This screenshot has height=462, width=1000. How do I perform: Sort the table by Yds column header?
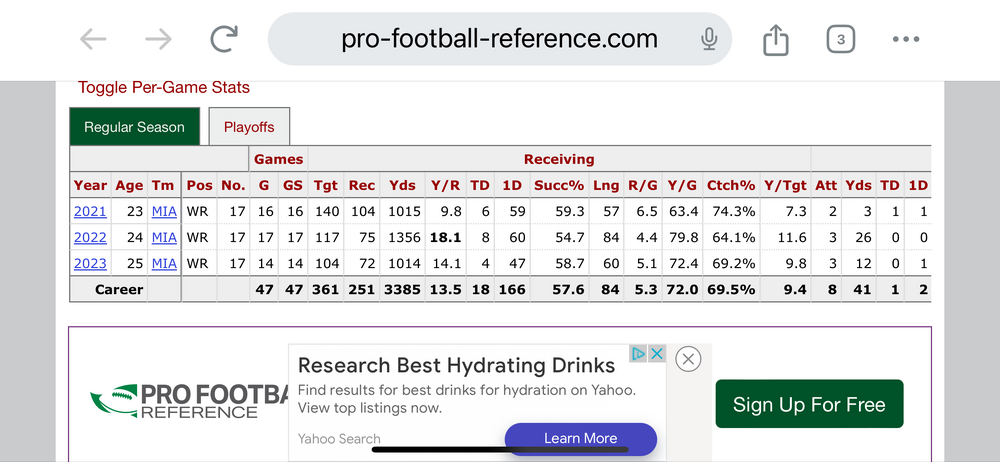[x=401, y=185]
